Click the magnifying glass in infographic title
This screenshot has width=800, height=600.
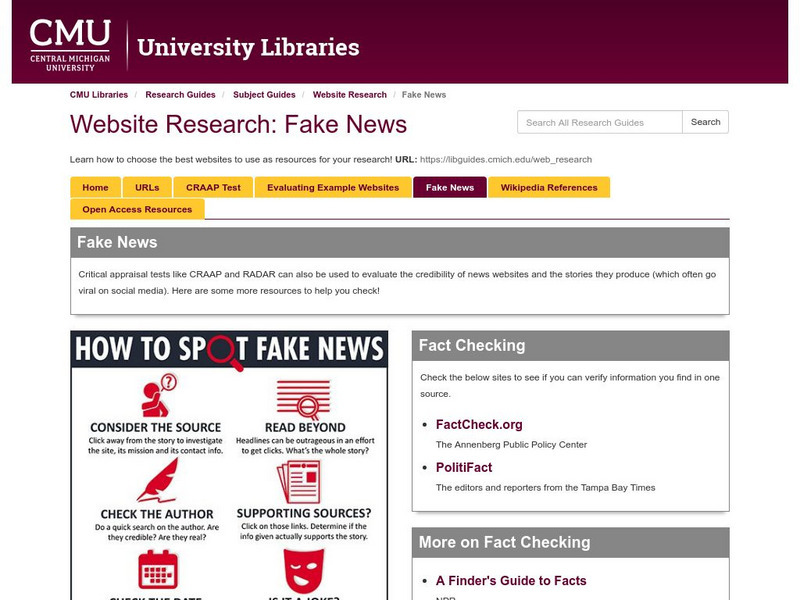223,352
